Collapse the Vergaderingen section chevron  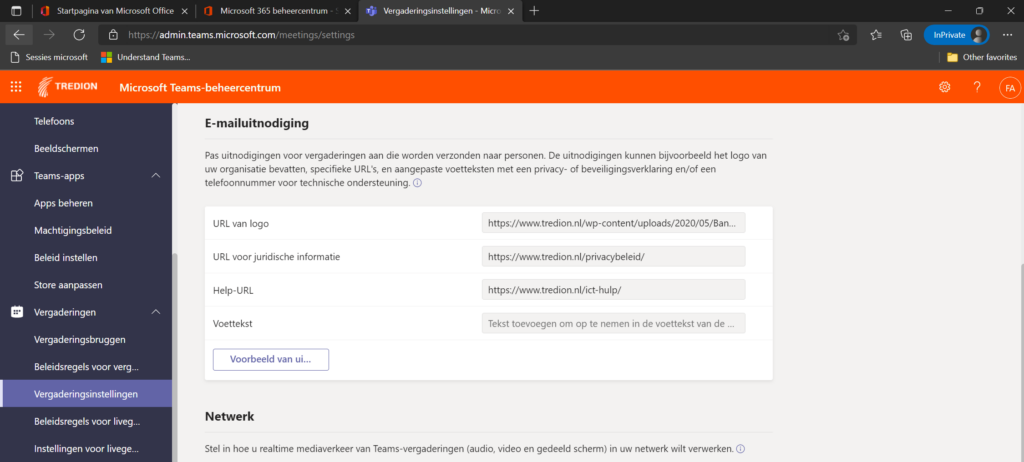point(156,312)
